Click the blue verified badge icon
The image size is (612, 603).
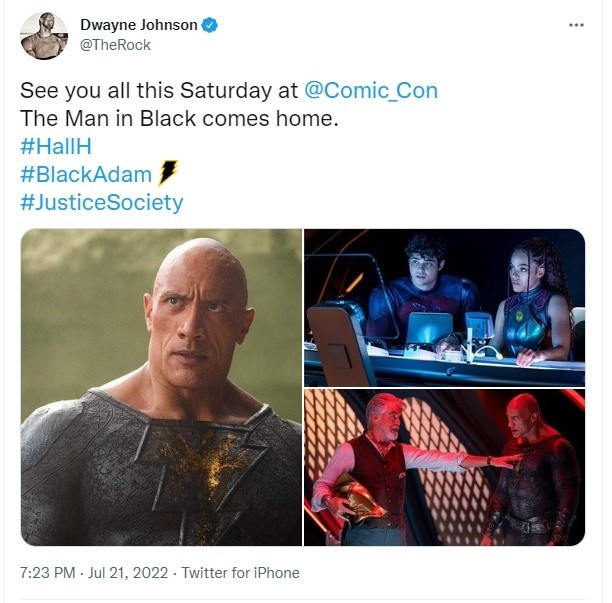(210, 25)
